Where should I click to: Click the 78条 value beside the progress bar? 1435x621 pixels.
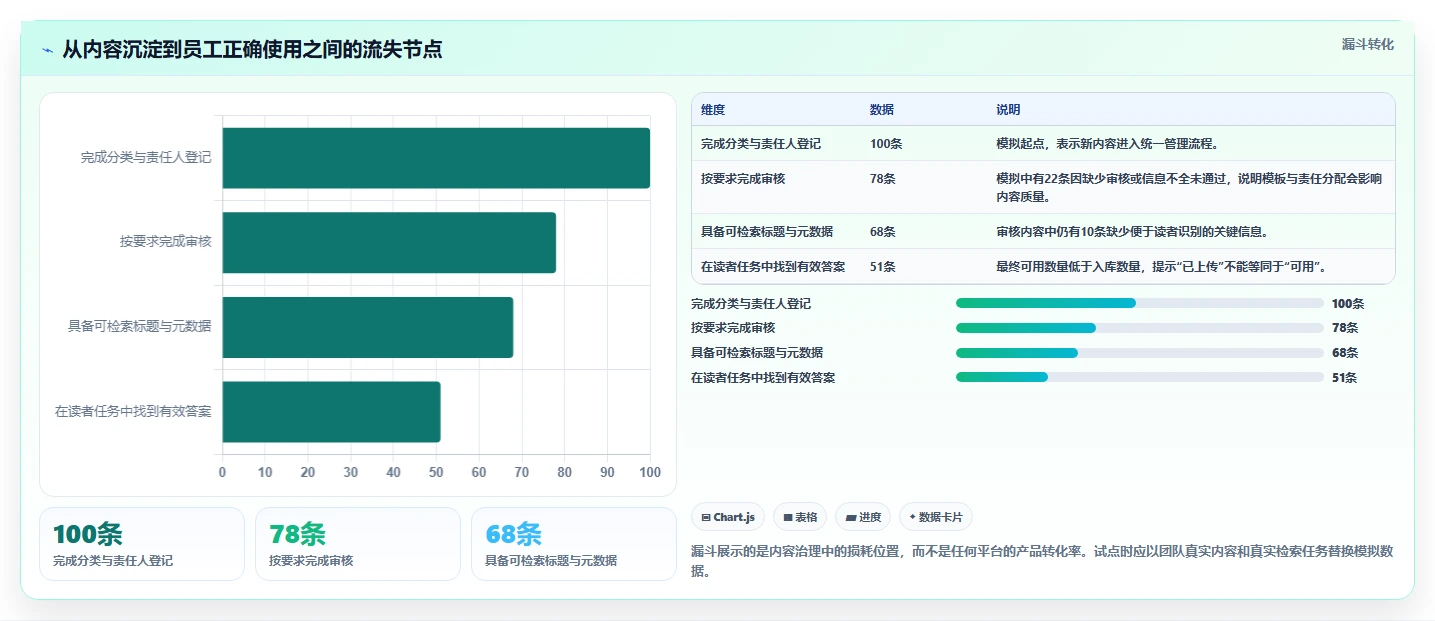click(1345, 328)
